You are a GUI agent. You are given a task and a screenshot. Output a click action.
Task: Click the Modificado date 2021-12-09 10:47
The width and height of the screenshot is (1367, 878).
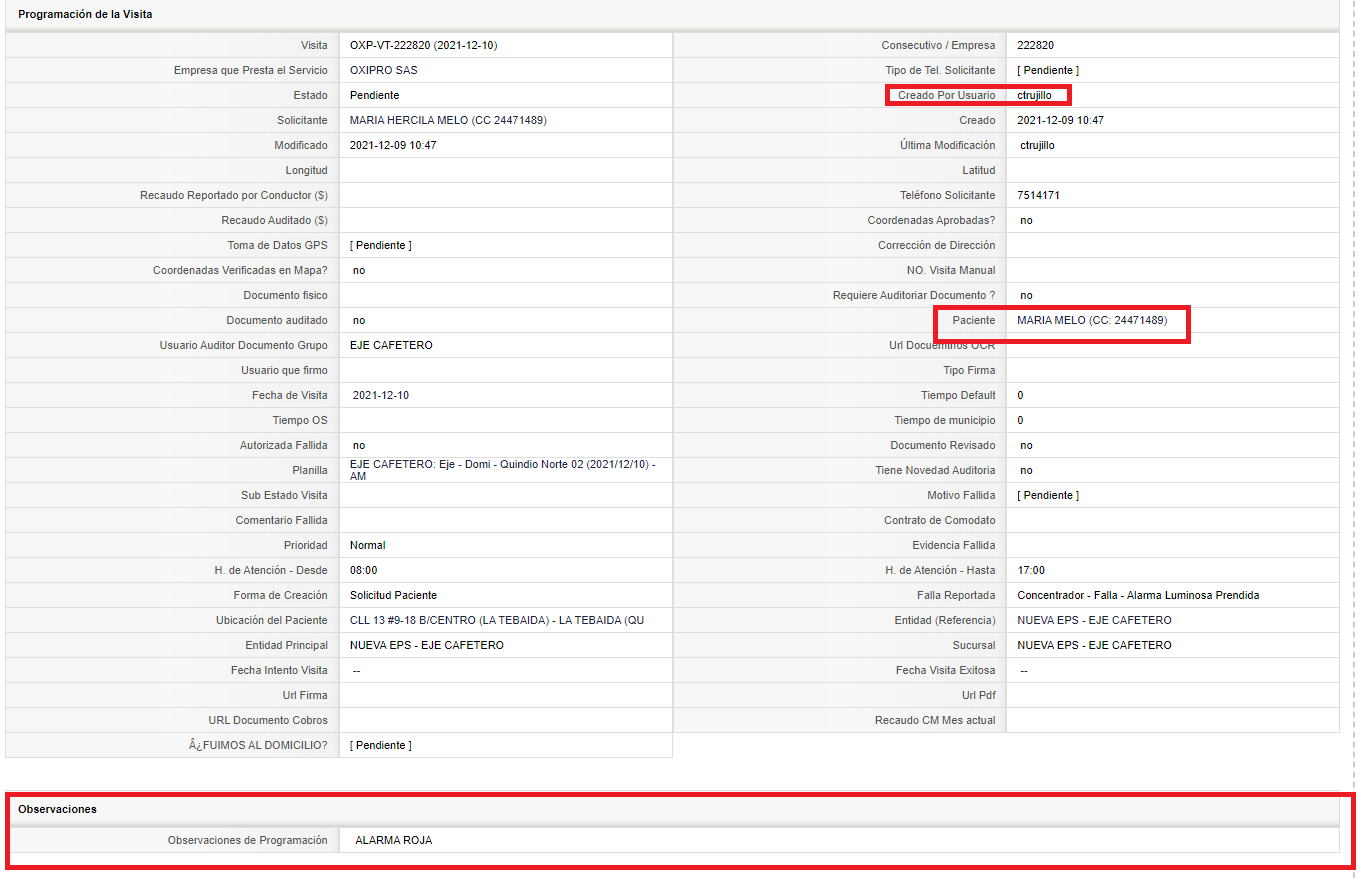point(393,145)
